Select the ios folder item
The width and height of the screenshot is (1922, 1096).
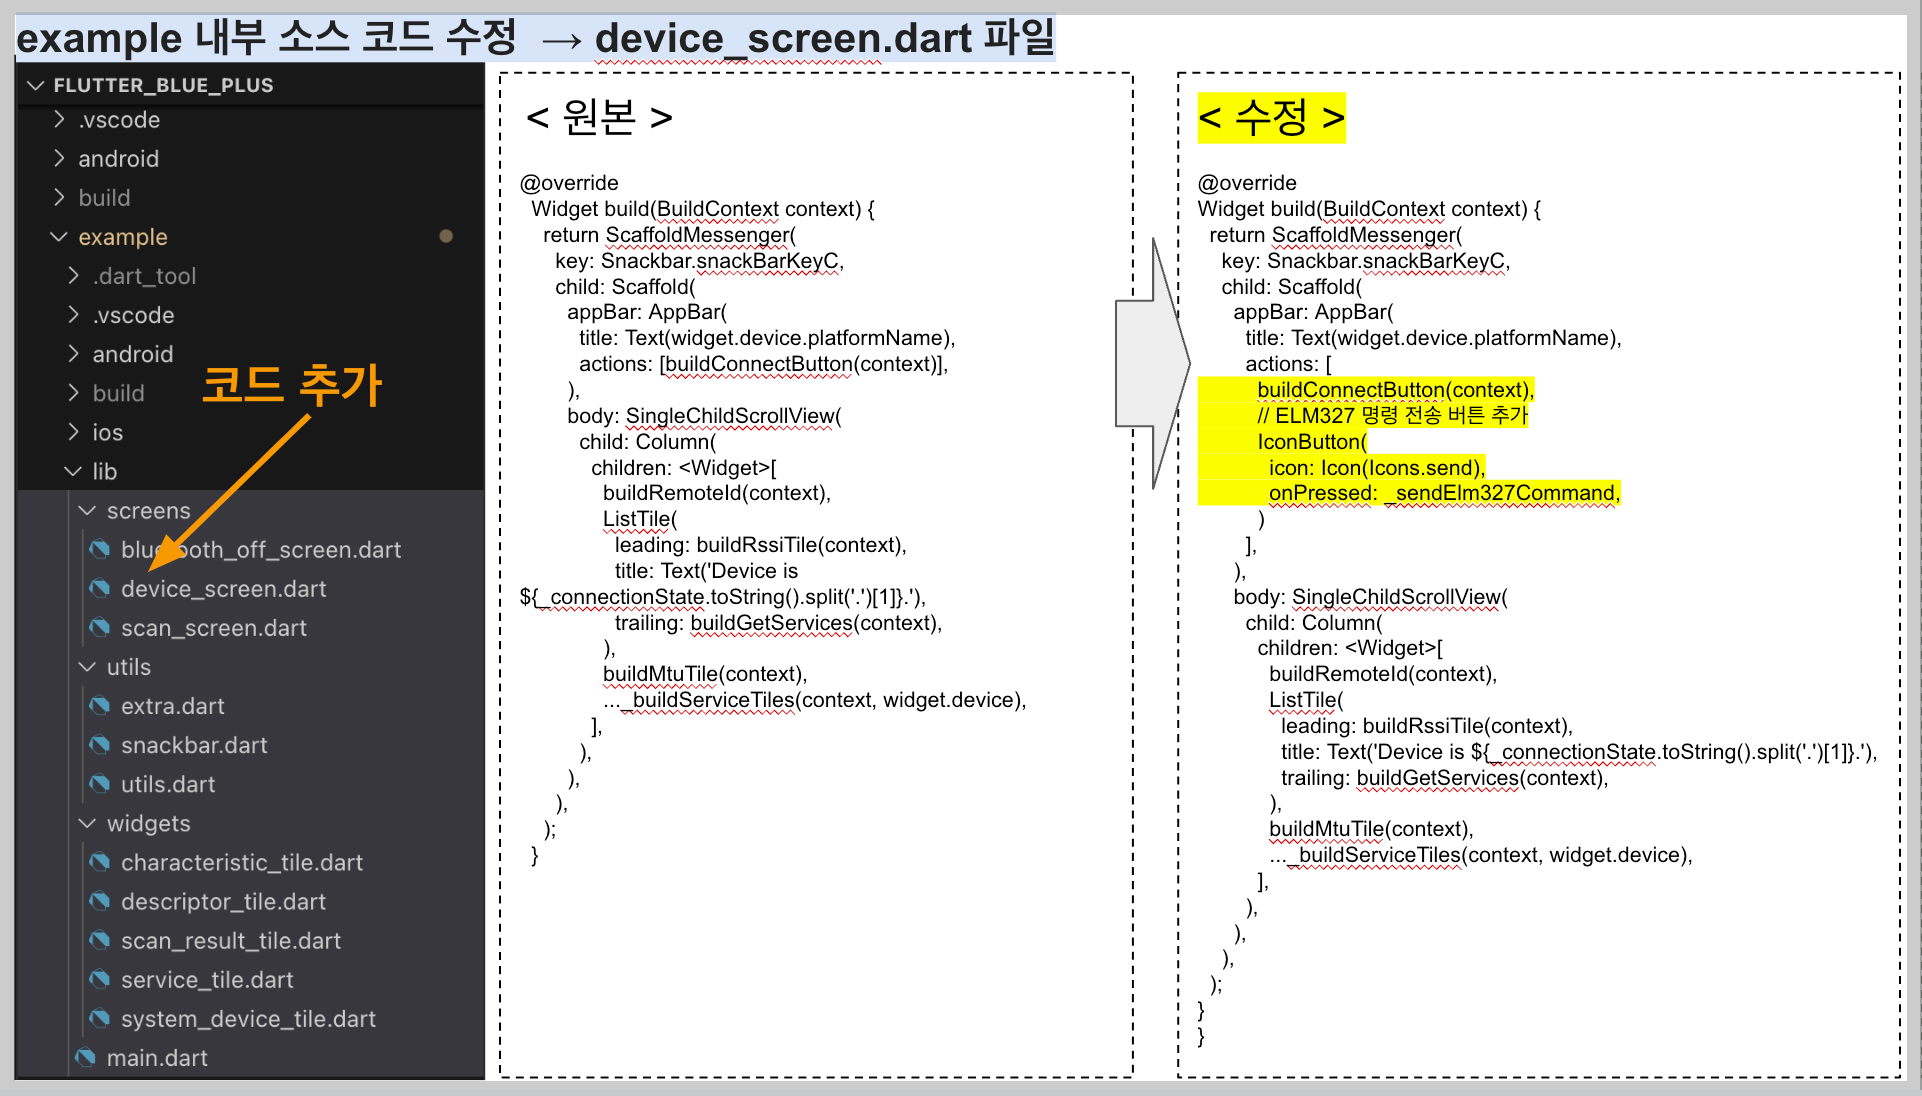pos(107,433)
